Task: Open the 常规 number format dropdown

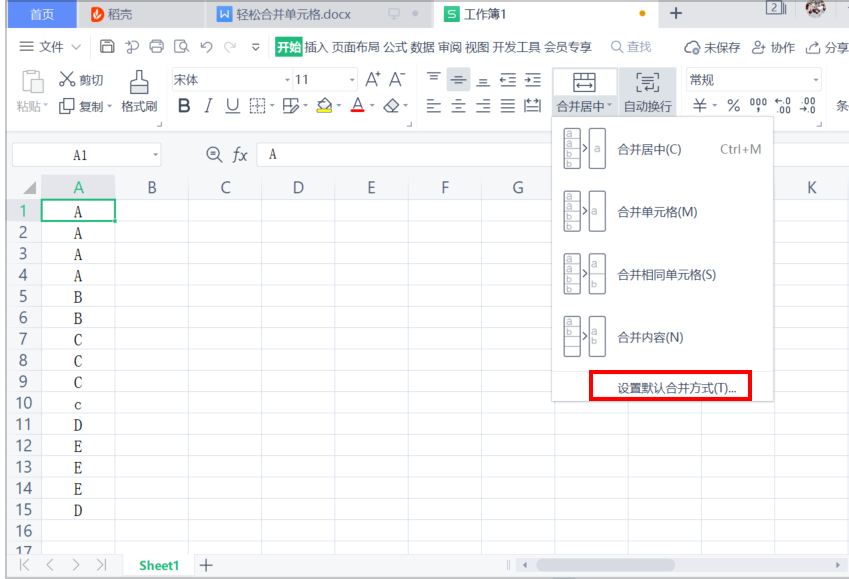Action: pos(815,80)
